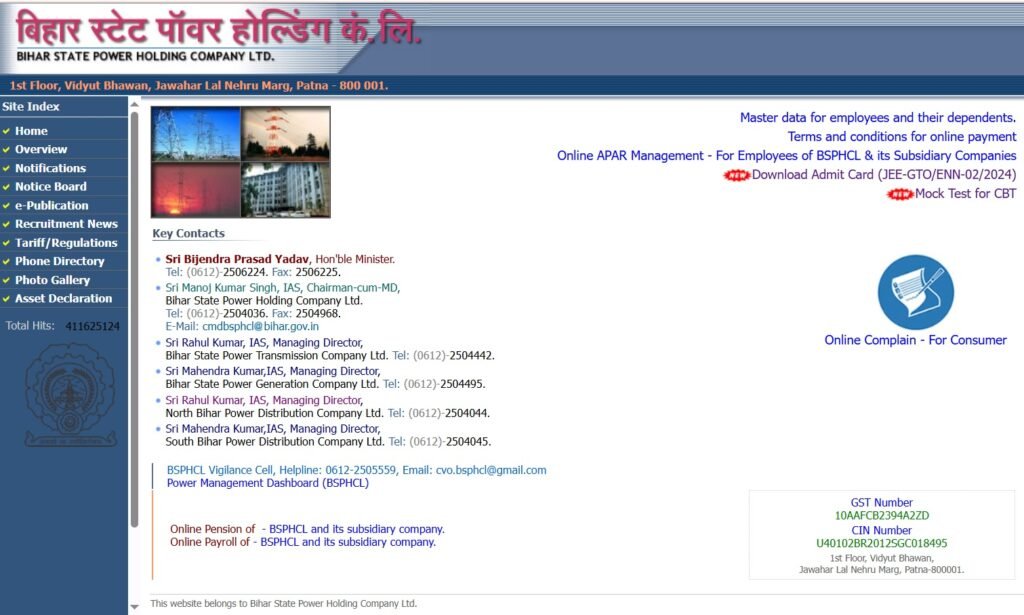Click Sri Manoj Kumar Singh Chairman-cum-MD link
Viewport: 1024px width, 615px height.
(283, 288)
